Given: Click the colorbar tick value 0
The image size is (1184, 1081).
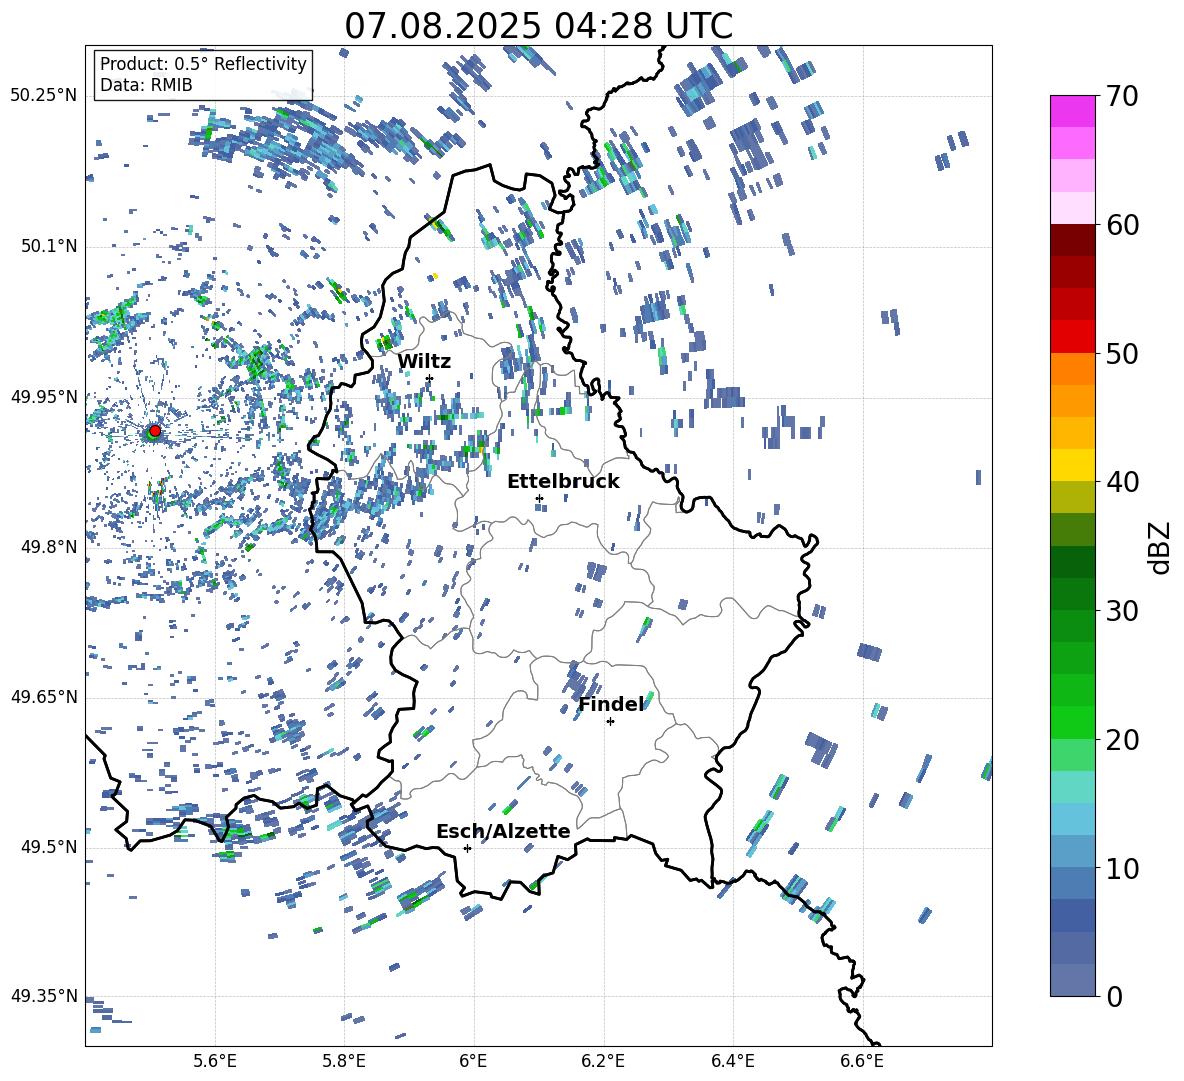Looking at the screenshot, I should tap(1114, 996).
